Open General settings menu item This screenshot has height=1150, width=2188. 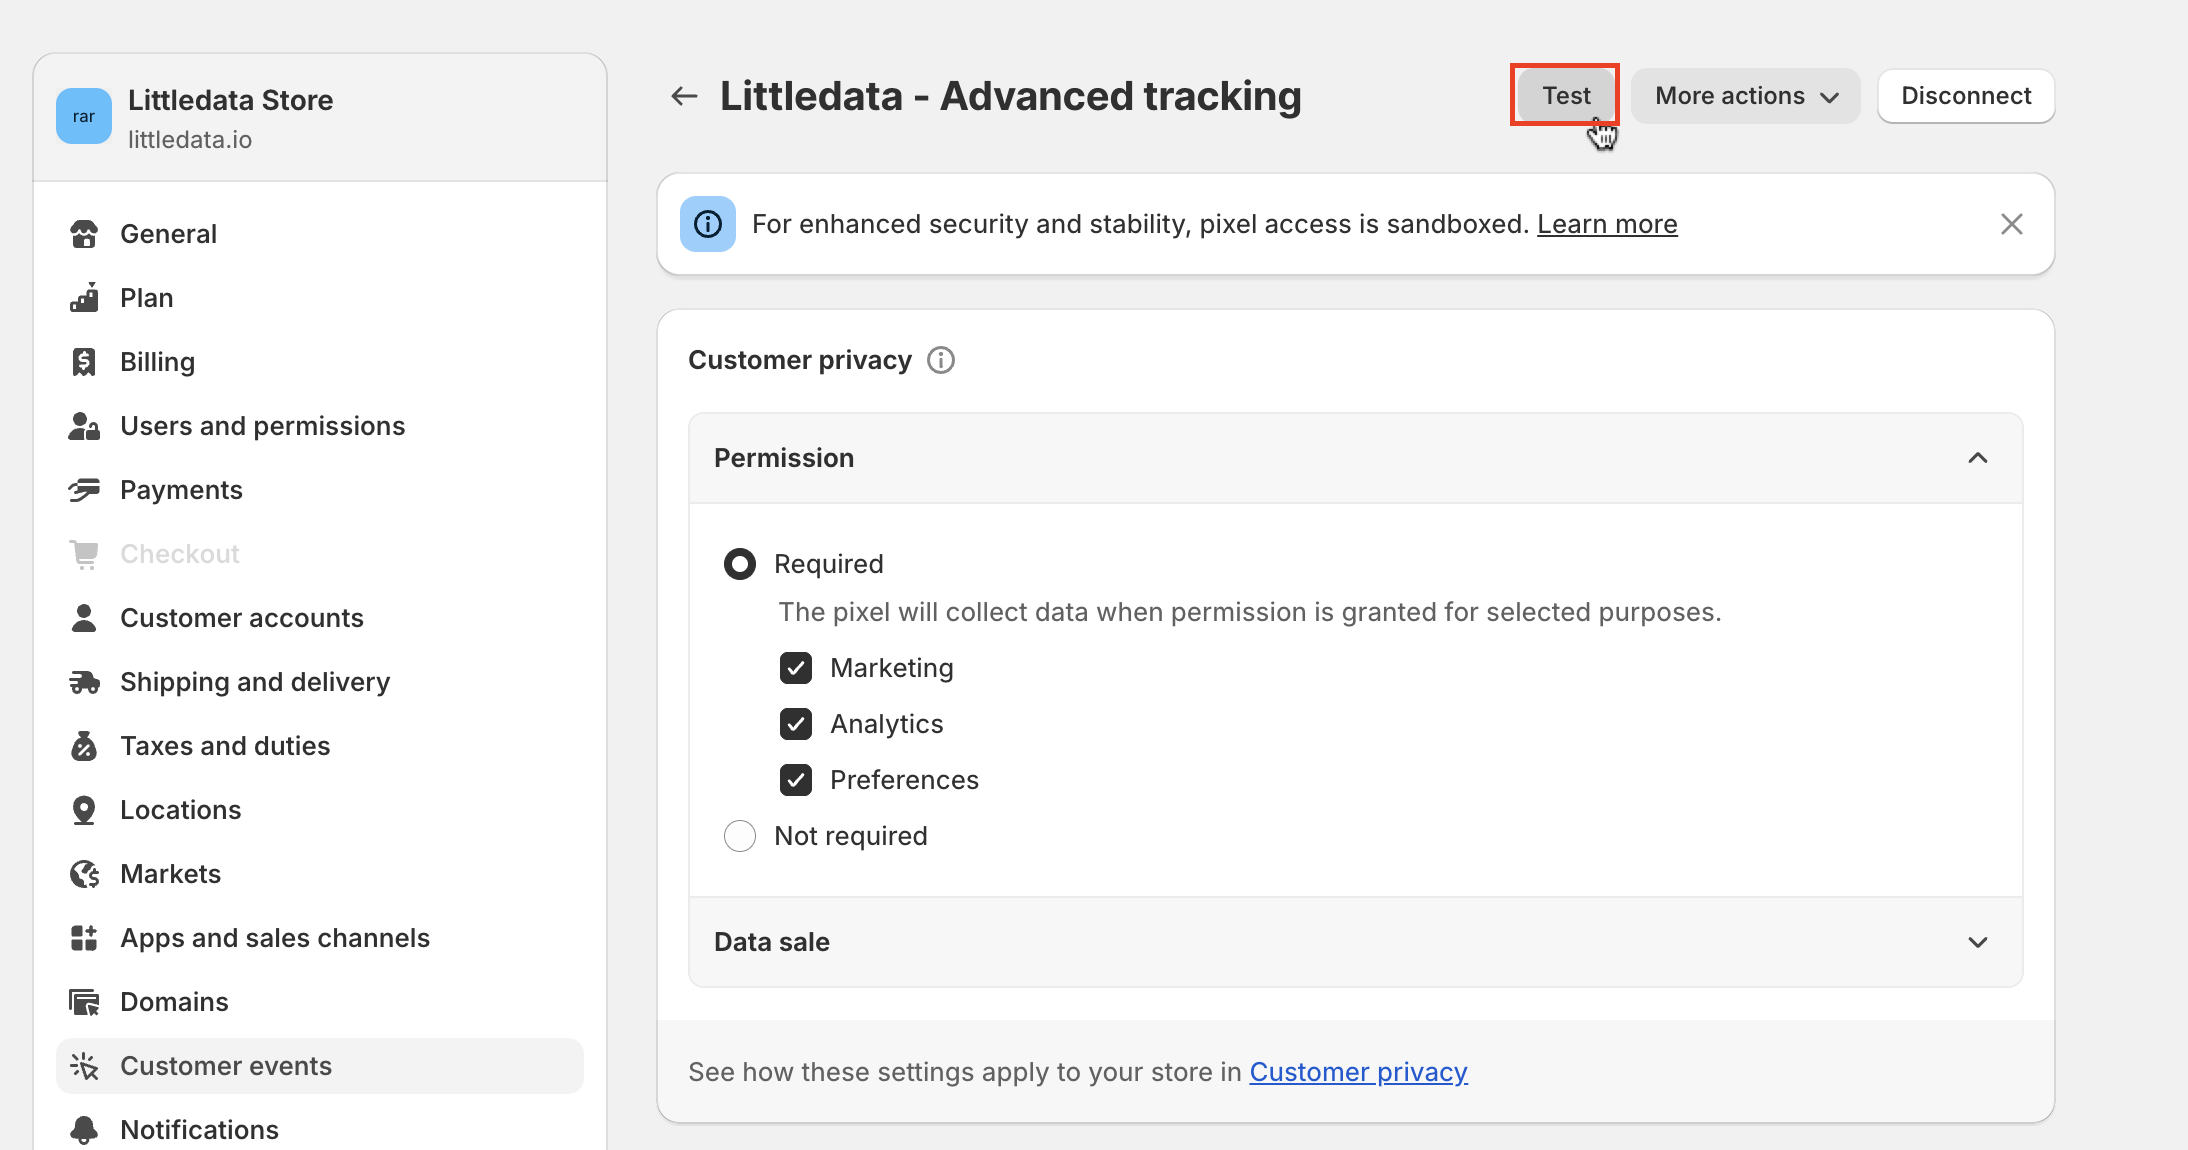320,234
